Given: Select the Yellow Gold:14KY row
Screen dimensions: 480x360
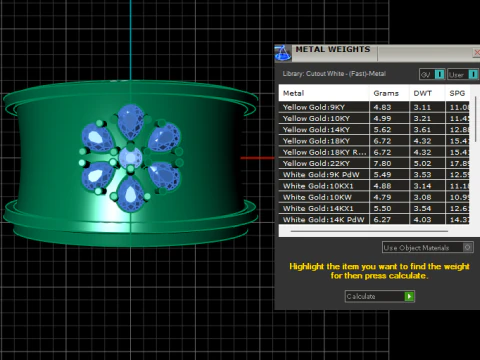Looking at the screenshot, I should pos(374,130).
